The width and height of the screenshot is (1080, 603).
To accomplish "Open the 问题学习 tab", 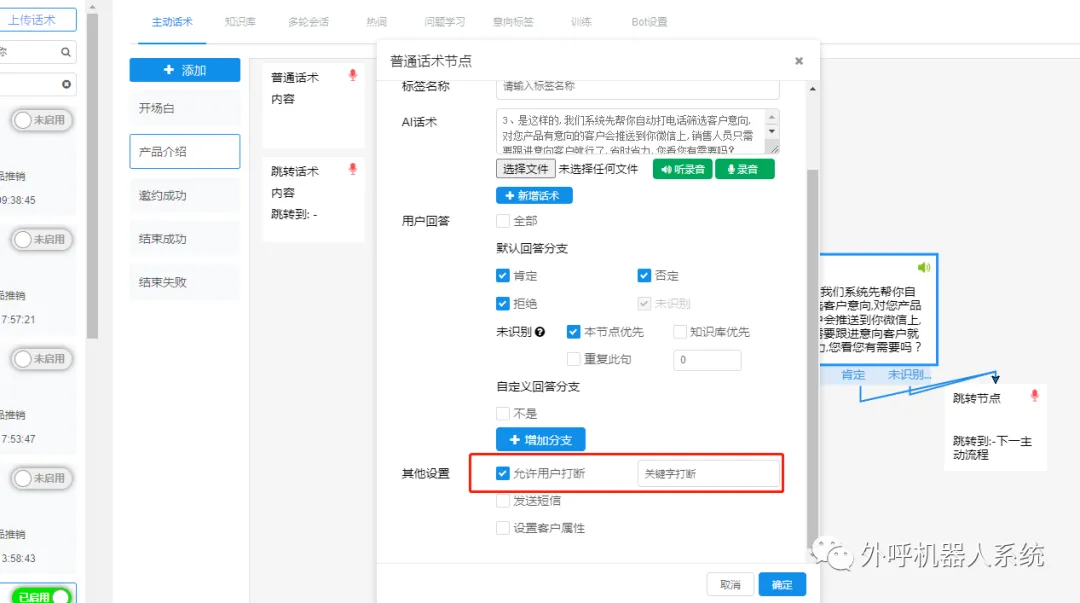I will pyautogui.click(x=444, y=22).
